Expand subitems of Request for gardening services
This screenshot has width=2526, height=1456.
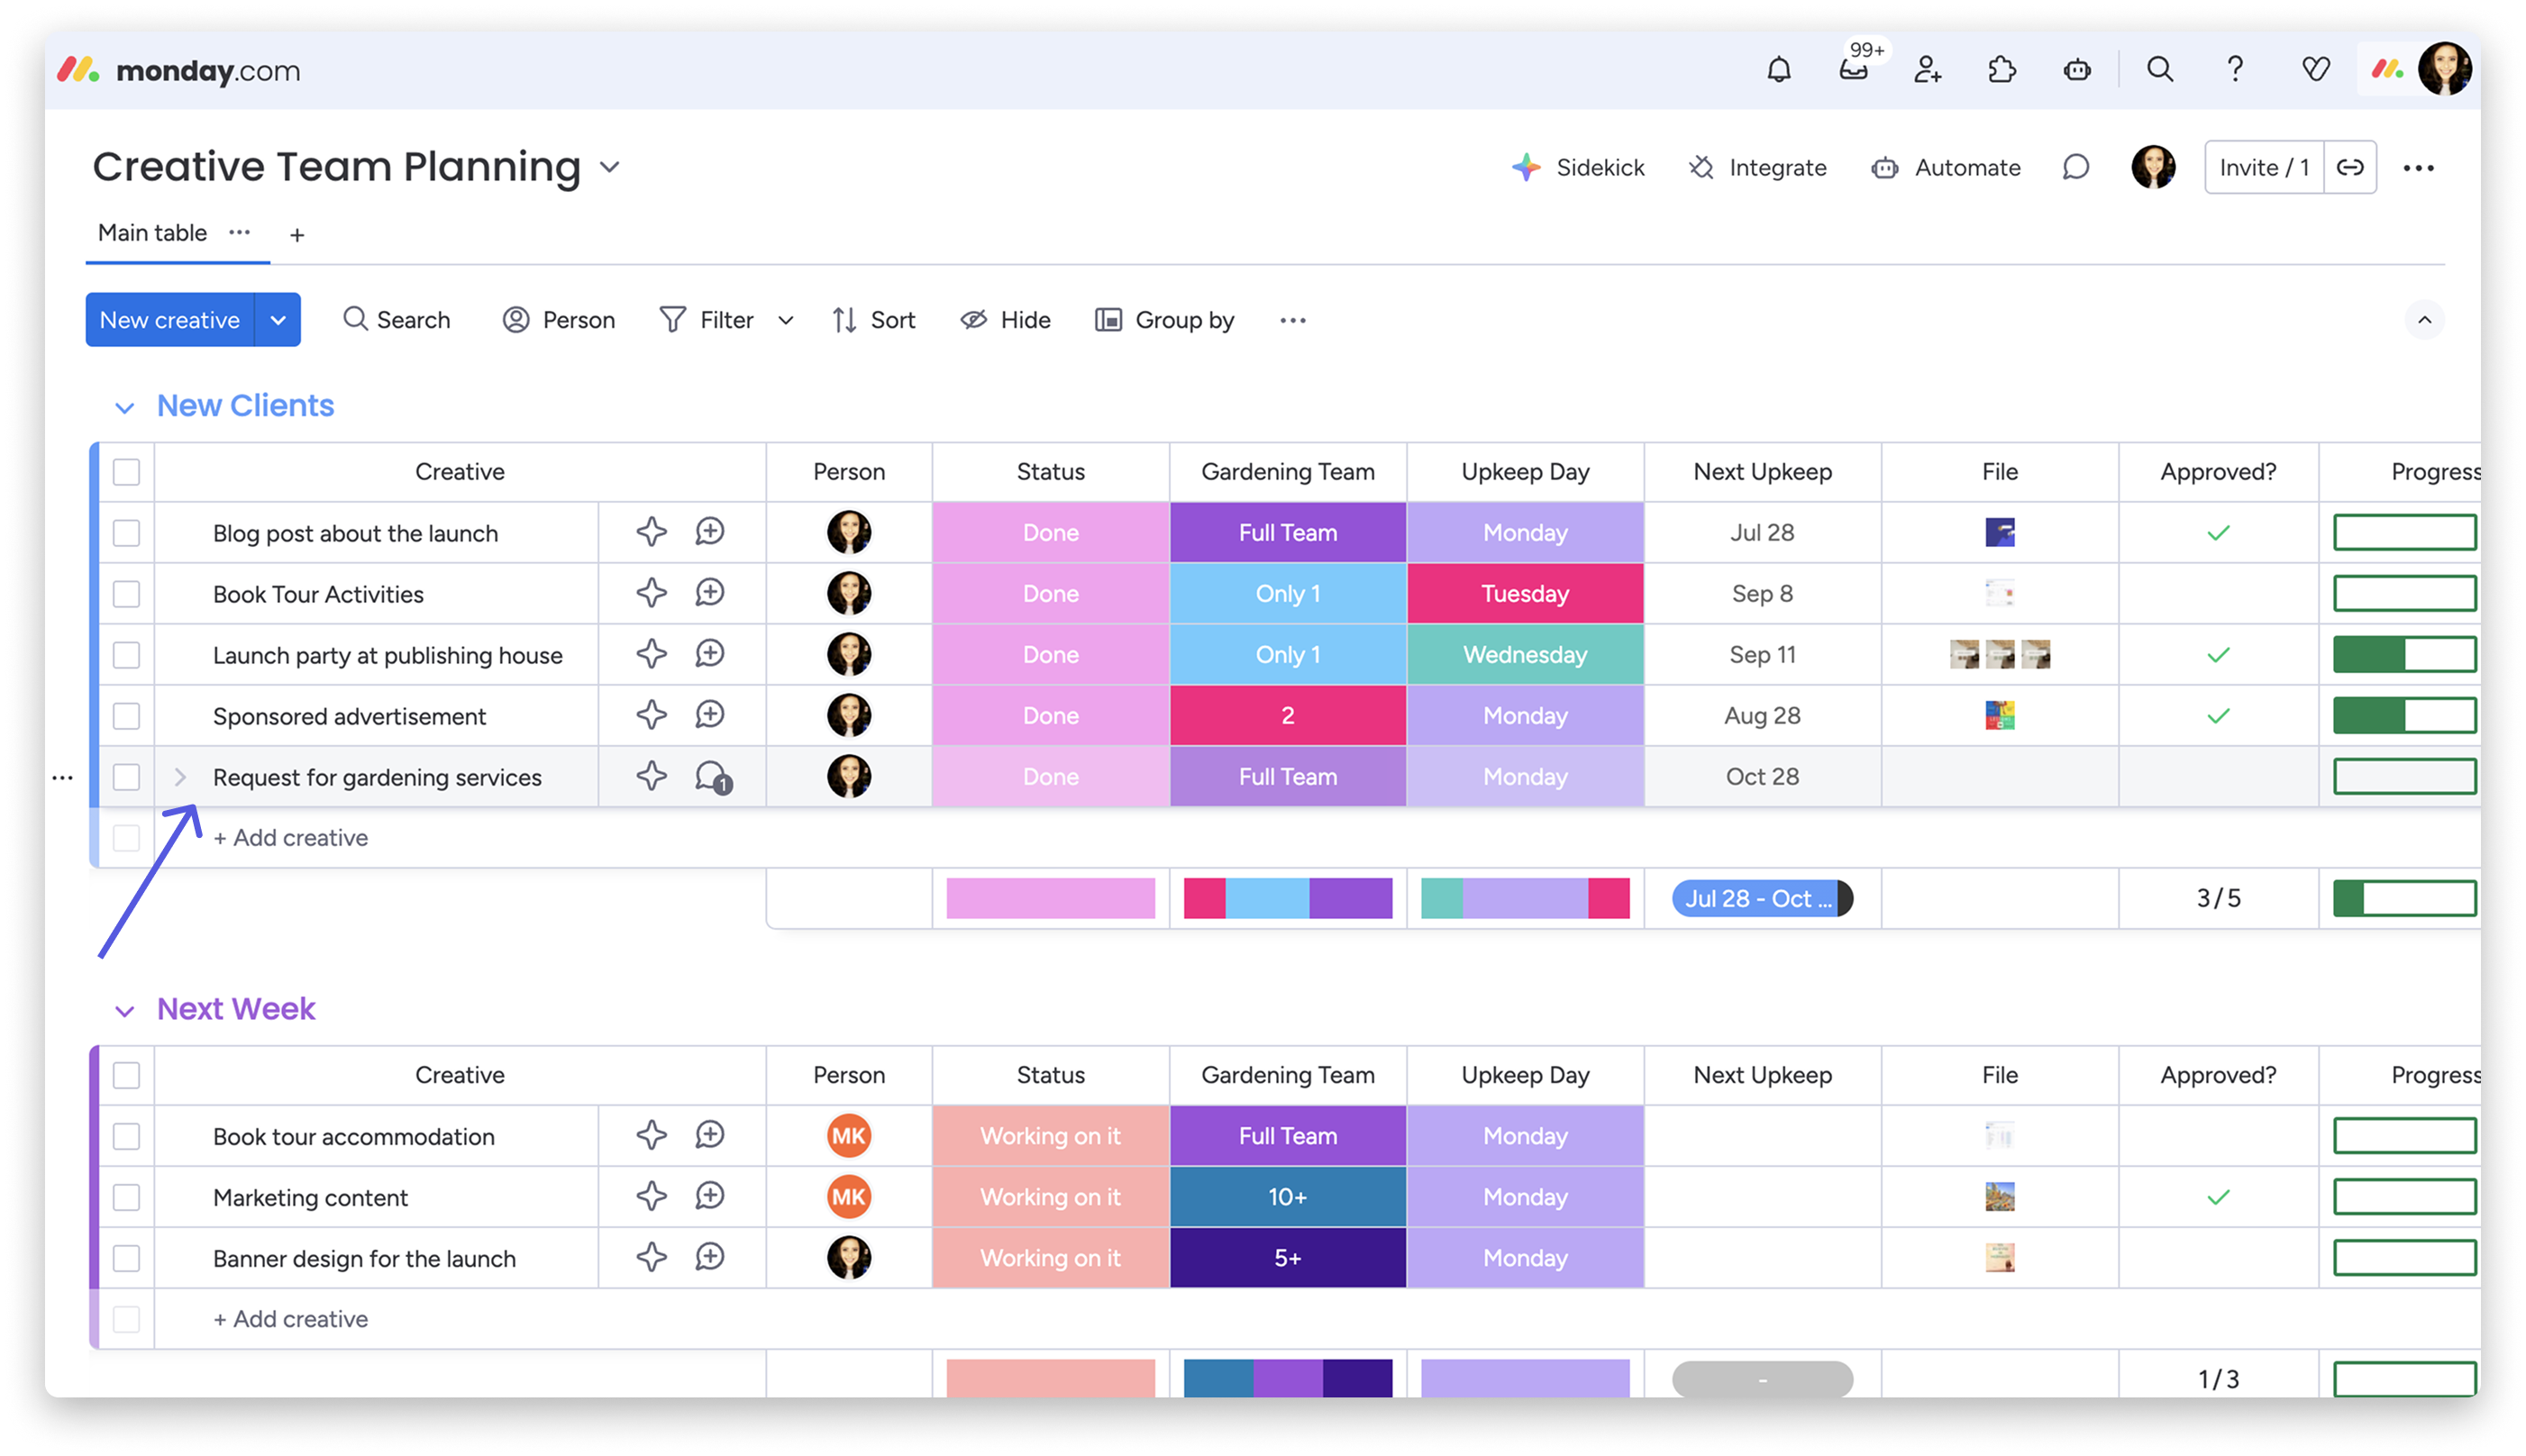click(x=180, y=777)
